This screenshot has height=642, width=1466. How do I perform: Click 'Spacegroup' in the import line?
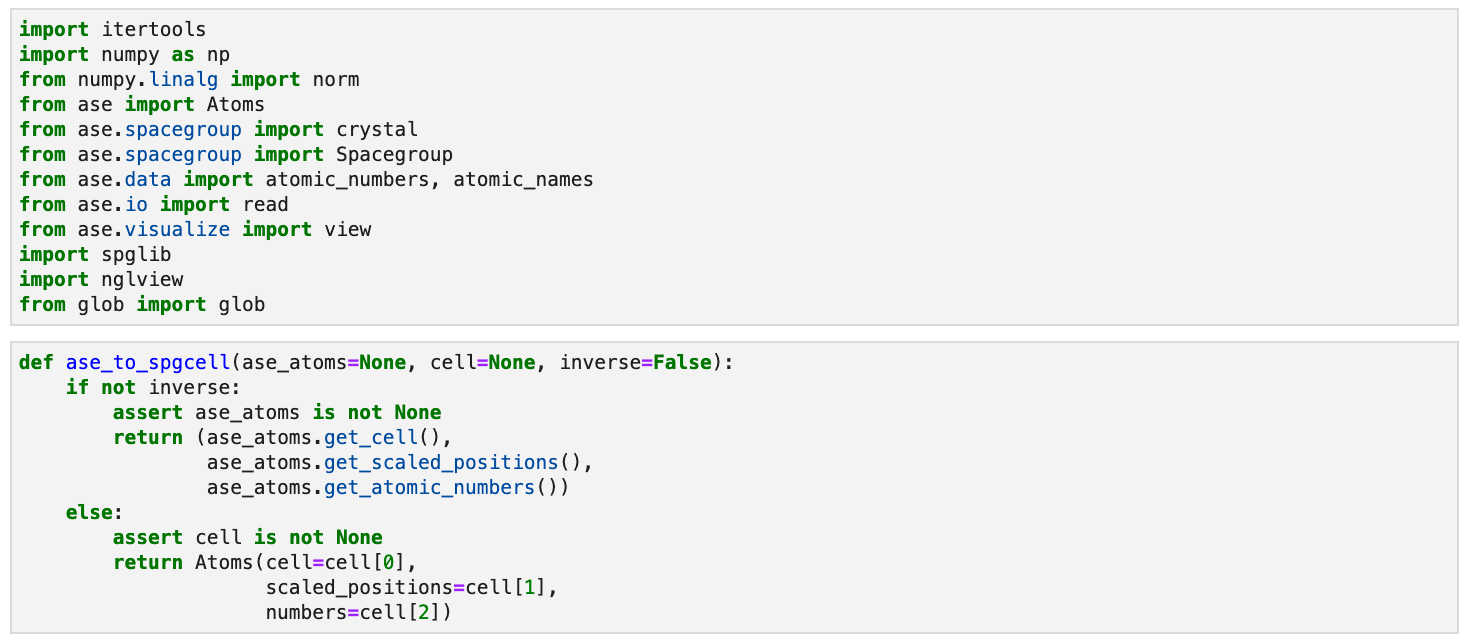pyautogui.click(x=395, y=155)
